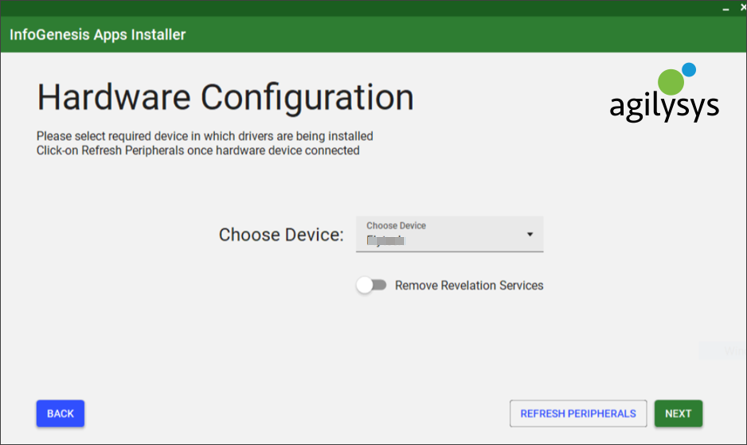Minimize the installer window
The height and width of the screenshot is (445, 747).
726,9
